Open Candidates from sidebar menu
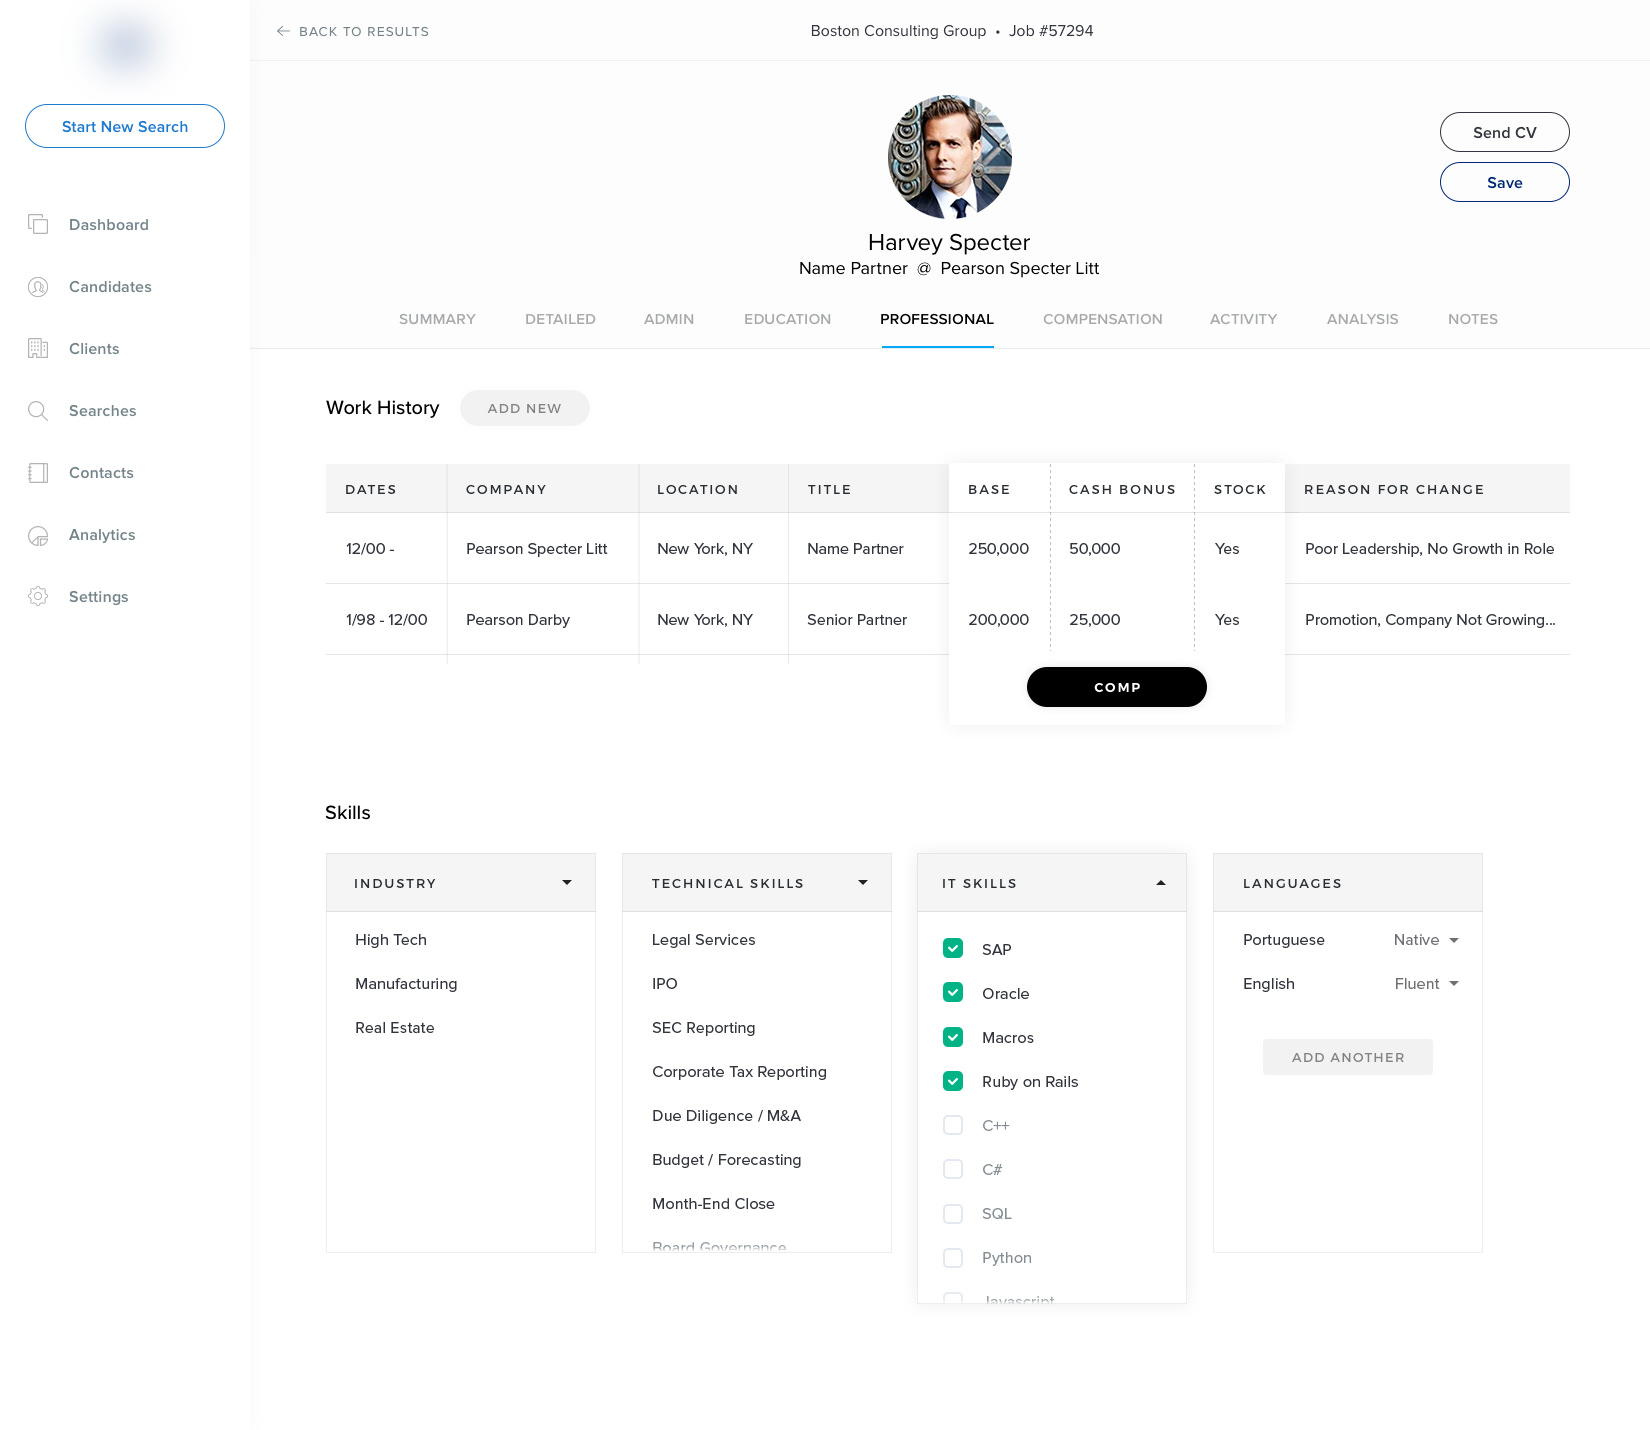Image resolution: width=1650 pixels, height=1430 pixels. coord(110,287)
